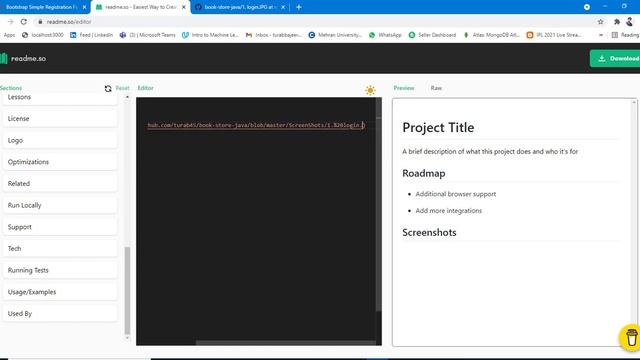Add the Running Tests section
Screen dimensions: 640x360
[x=60, y=270]
